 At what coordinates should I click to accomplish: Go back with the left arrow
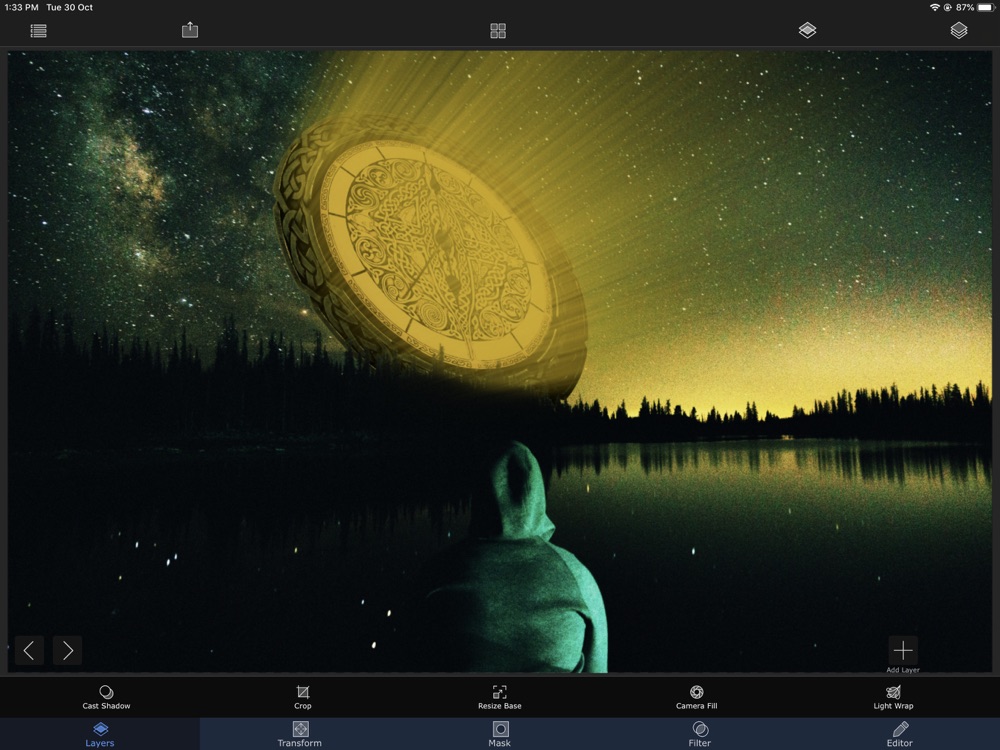[29, 650]
